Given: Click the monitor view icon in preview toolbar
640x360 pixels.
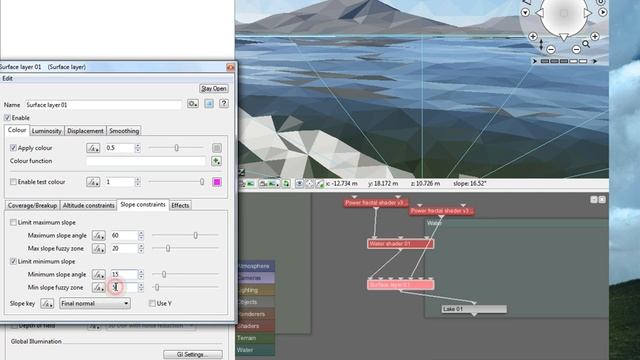Looking at the screenshot, I should click(x=300, y=184).
